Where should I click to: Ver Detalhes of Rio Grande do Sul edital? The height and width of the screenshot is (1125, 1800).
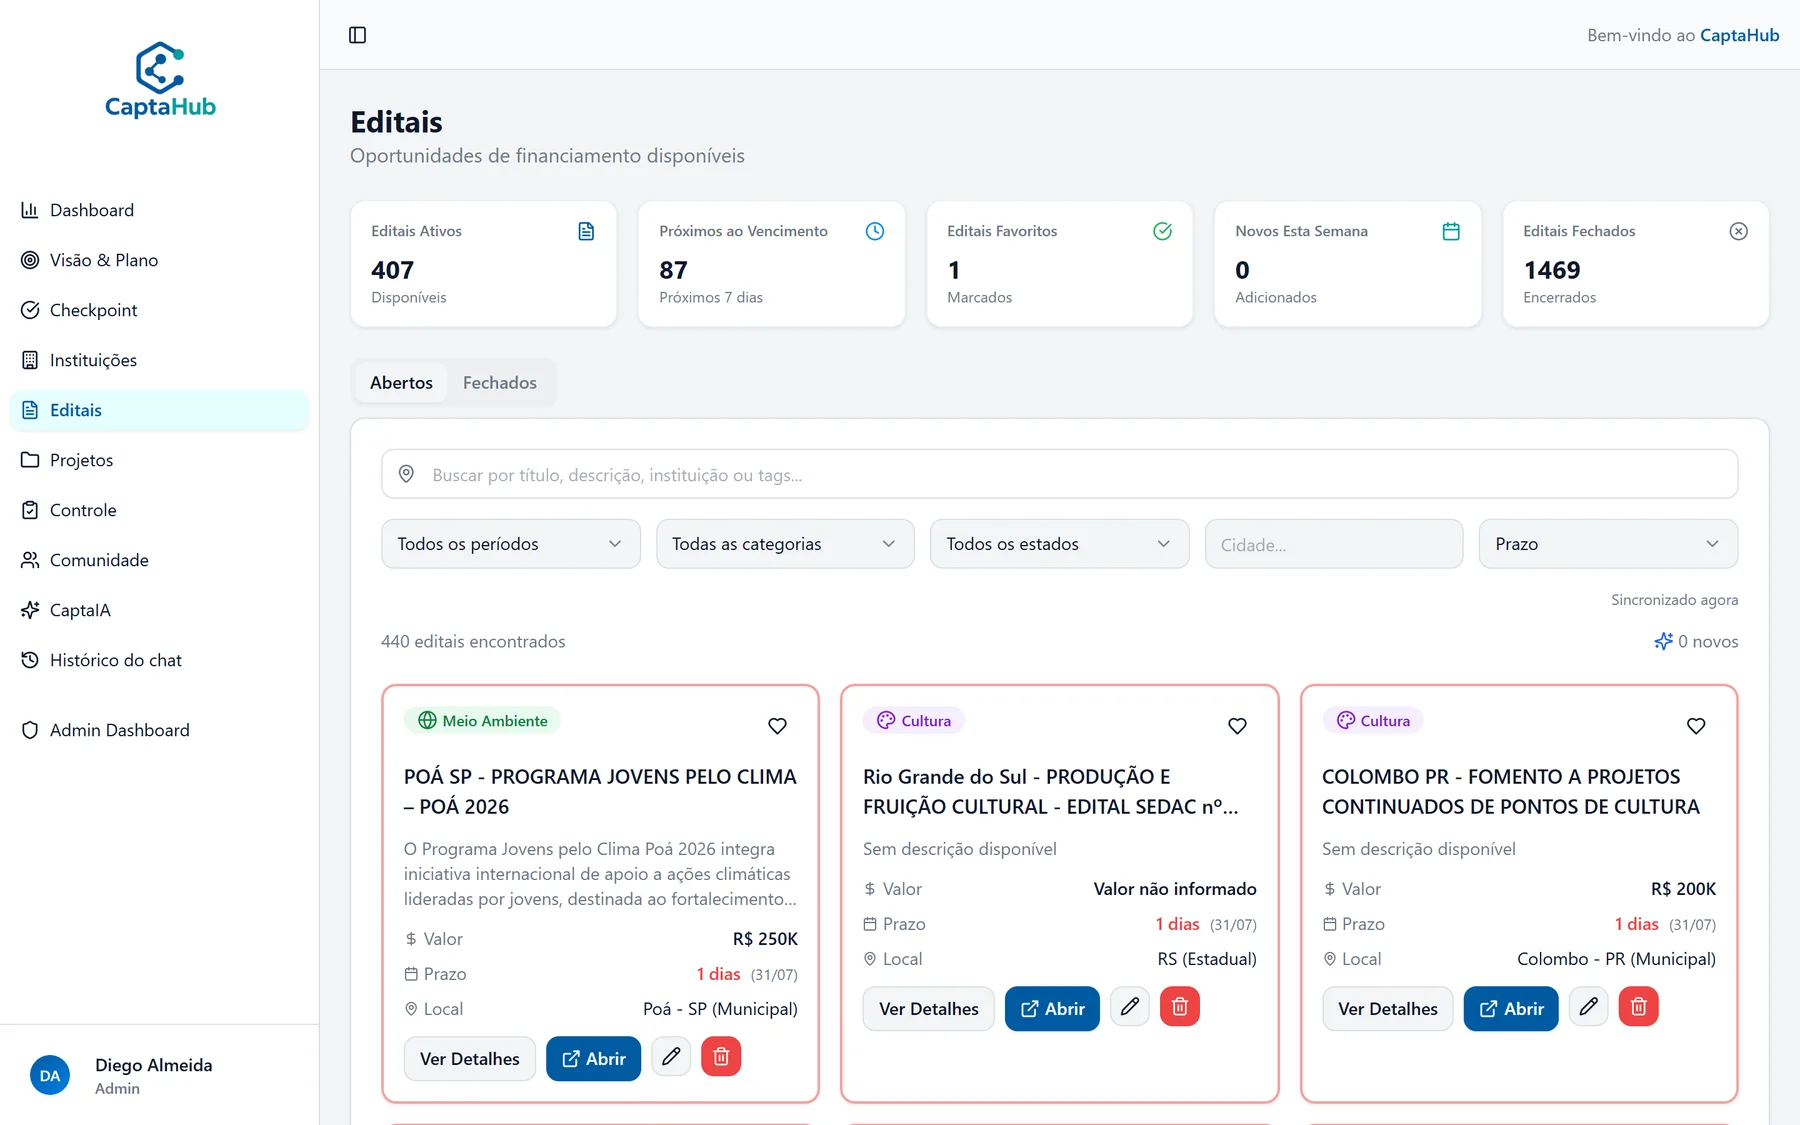(928, 1009)
